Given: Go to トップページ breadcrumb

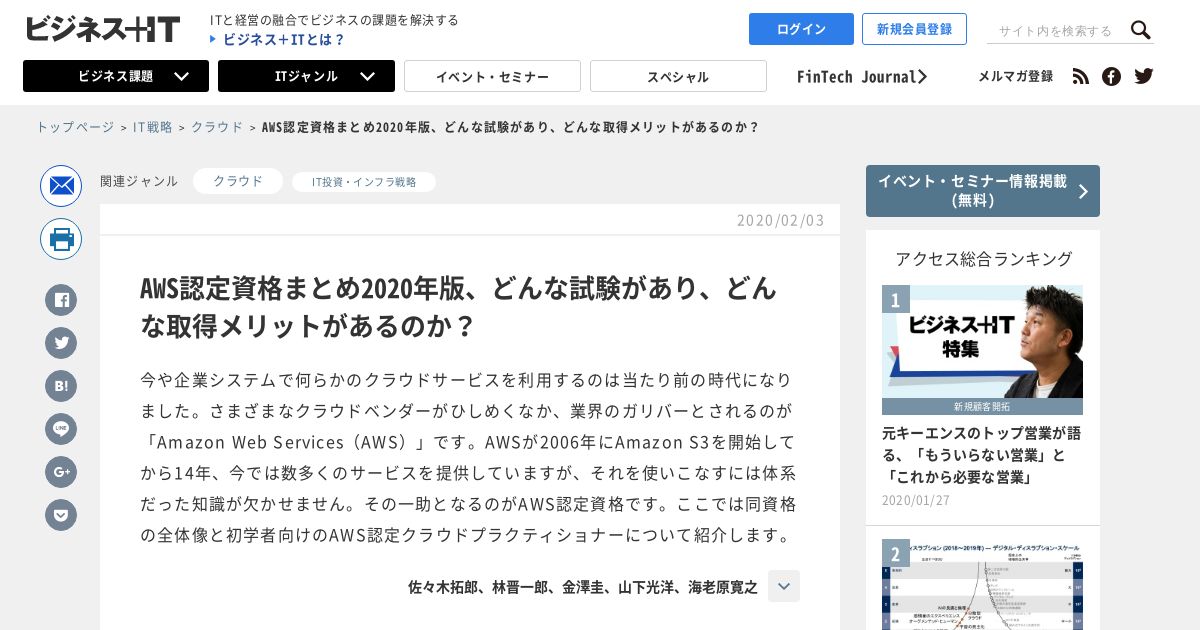Looking at the screenshot, I should [75, 127].
